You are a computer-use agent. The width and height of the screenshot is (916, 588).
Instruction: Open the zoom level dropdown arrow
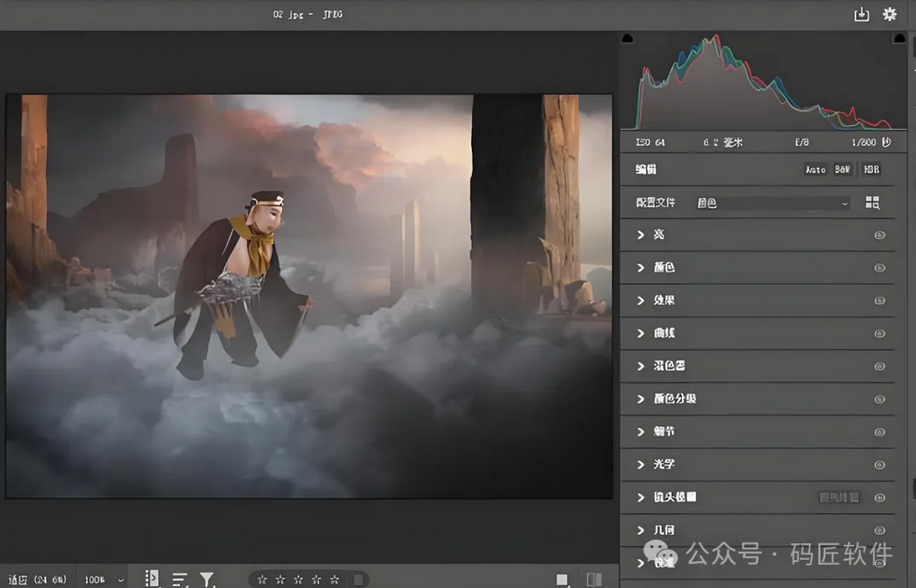tap(121, 580)
